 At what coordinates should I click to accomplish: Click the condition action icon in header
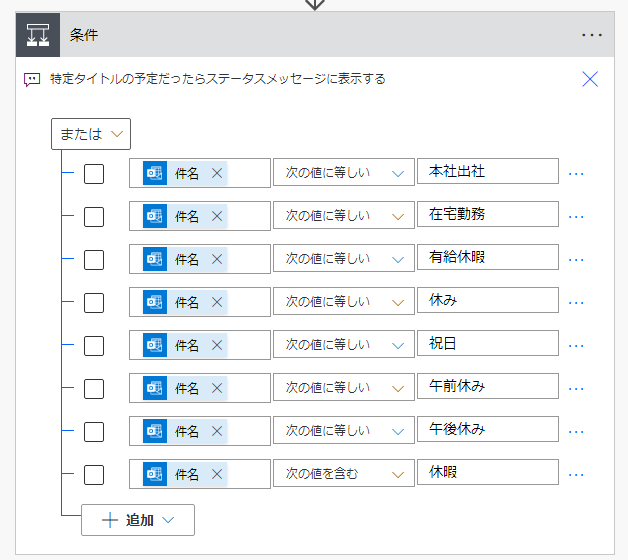(x=39, y=34)
